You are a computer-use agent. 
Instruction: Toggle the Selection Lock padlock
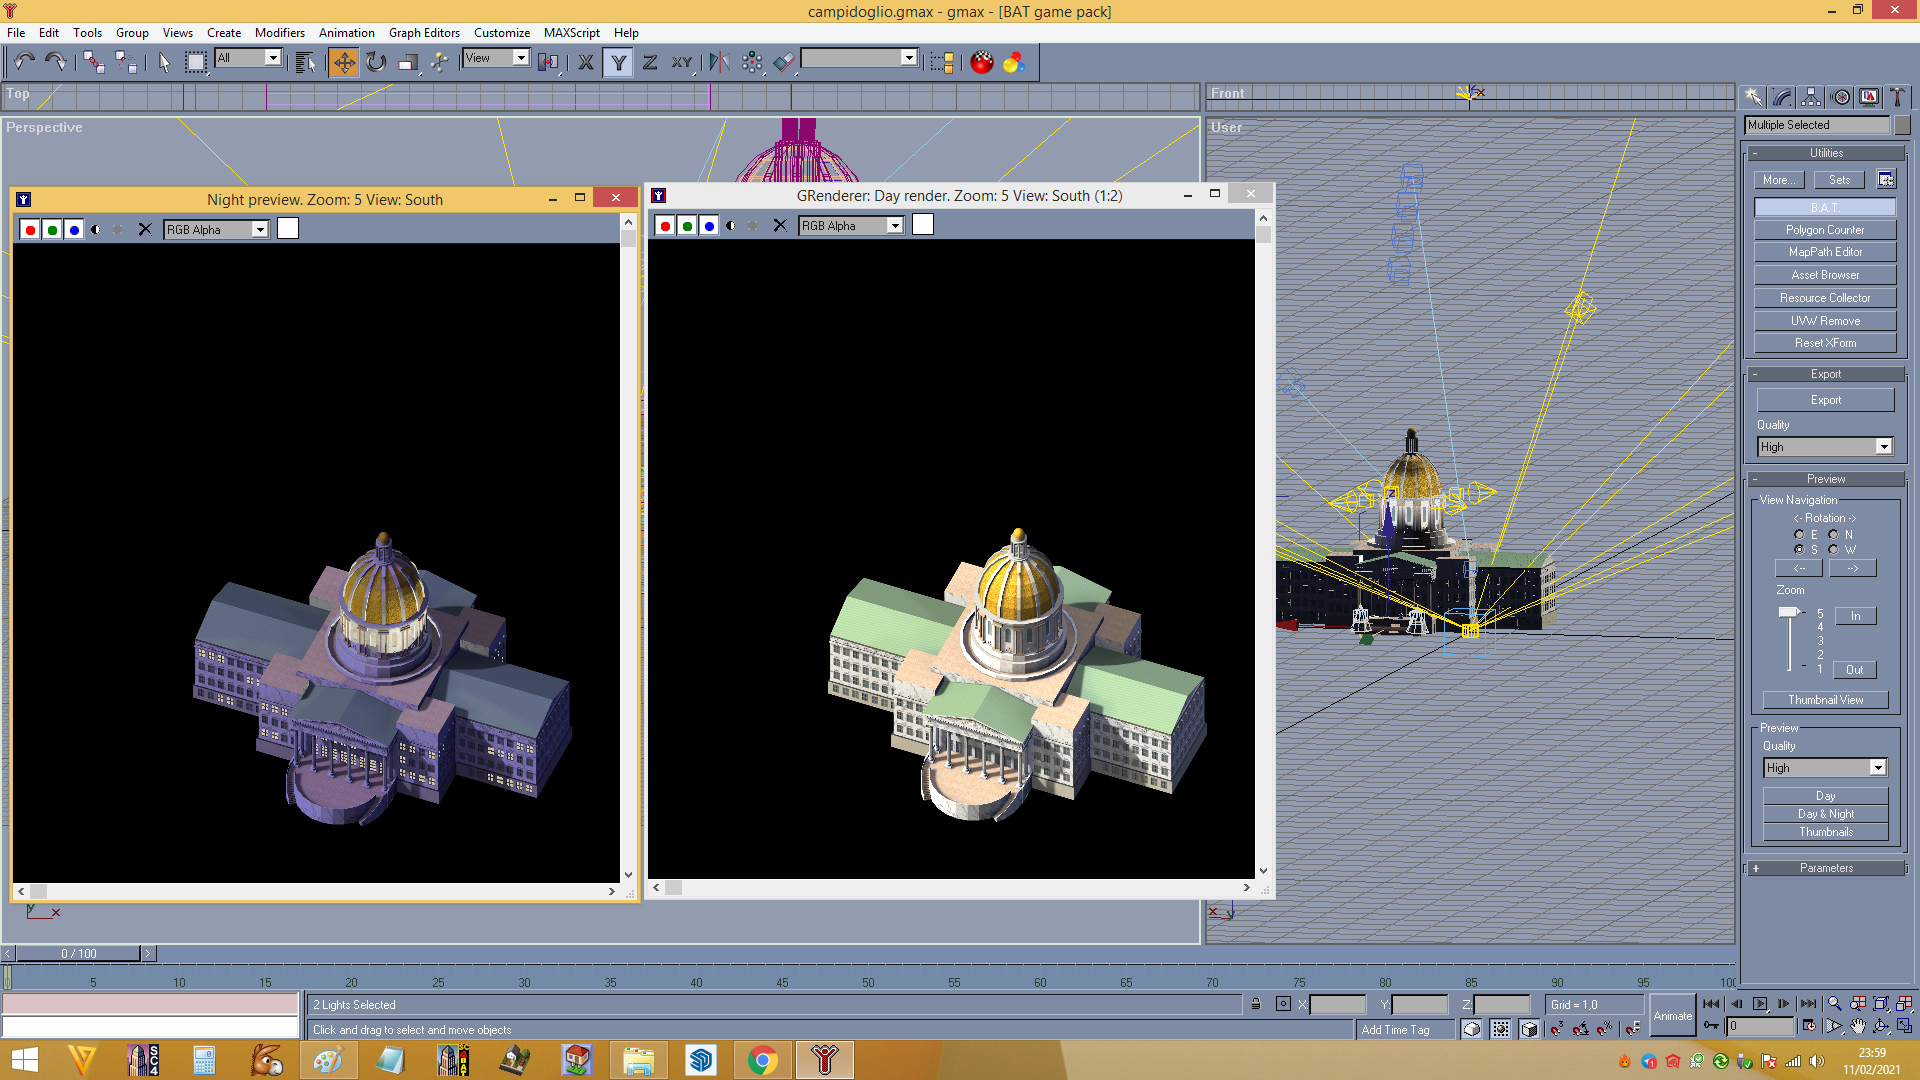pos(1256,1004)
